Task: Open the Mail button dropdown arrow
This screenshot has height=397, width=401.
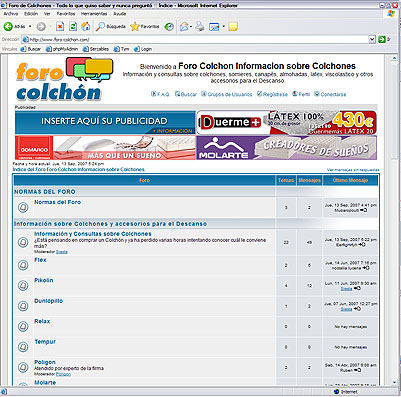Action: click(x=191, y=27)
